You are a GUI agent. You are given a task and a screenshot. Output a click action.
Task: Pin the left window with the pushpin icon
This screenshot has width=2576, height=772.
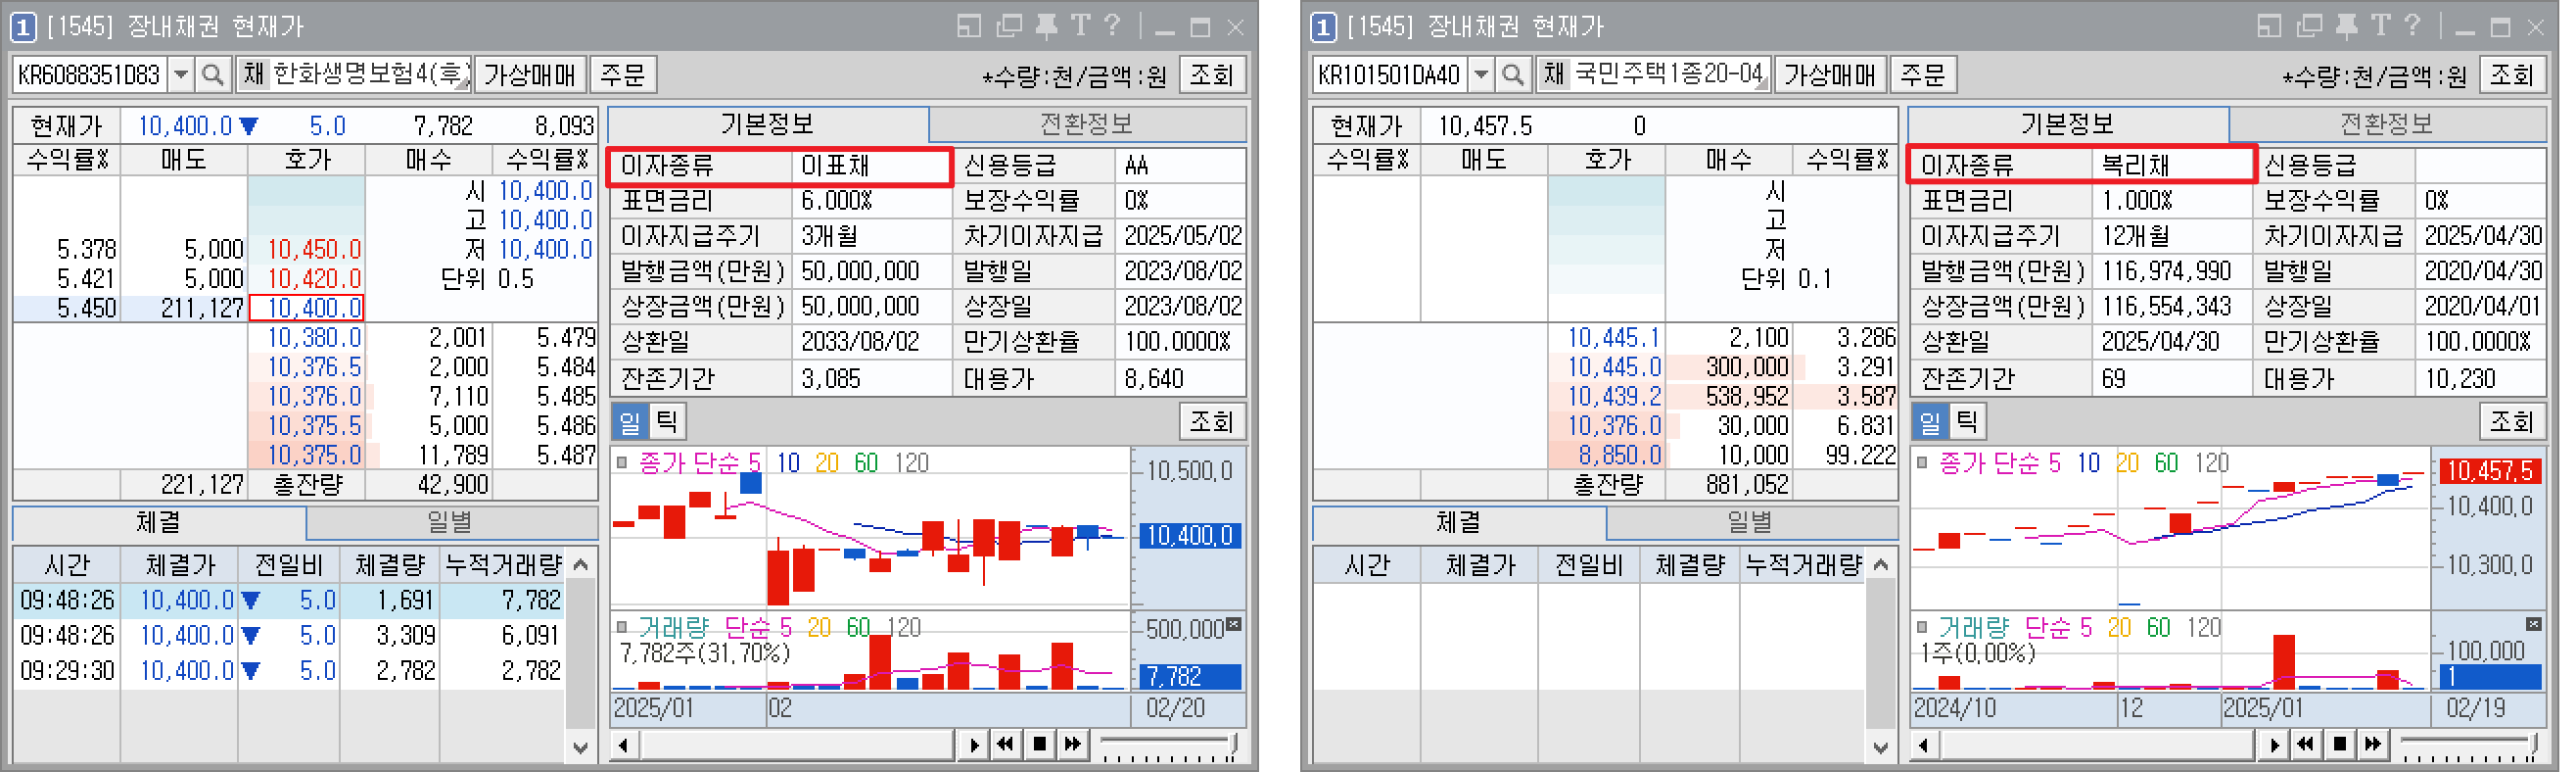coord(1046,26)
